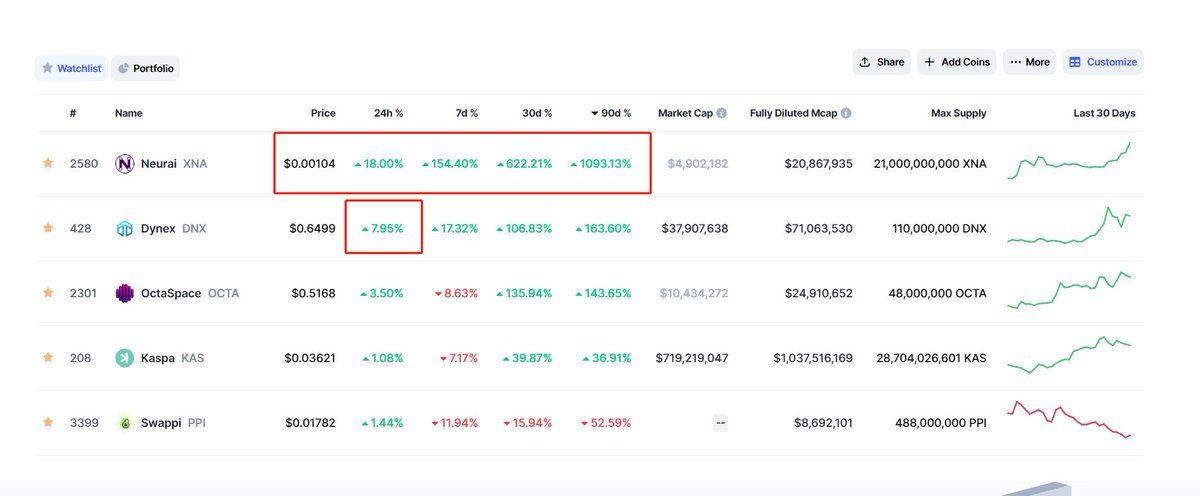Click the Kaspa coin logo
Screen dimensions: 1200x496
click(125, 358)
